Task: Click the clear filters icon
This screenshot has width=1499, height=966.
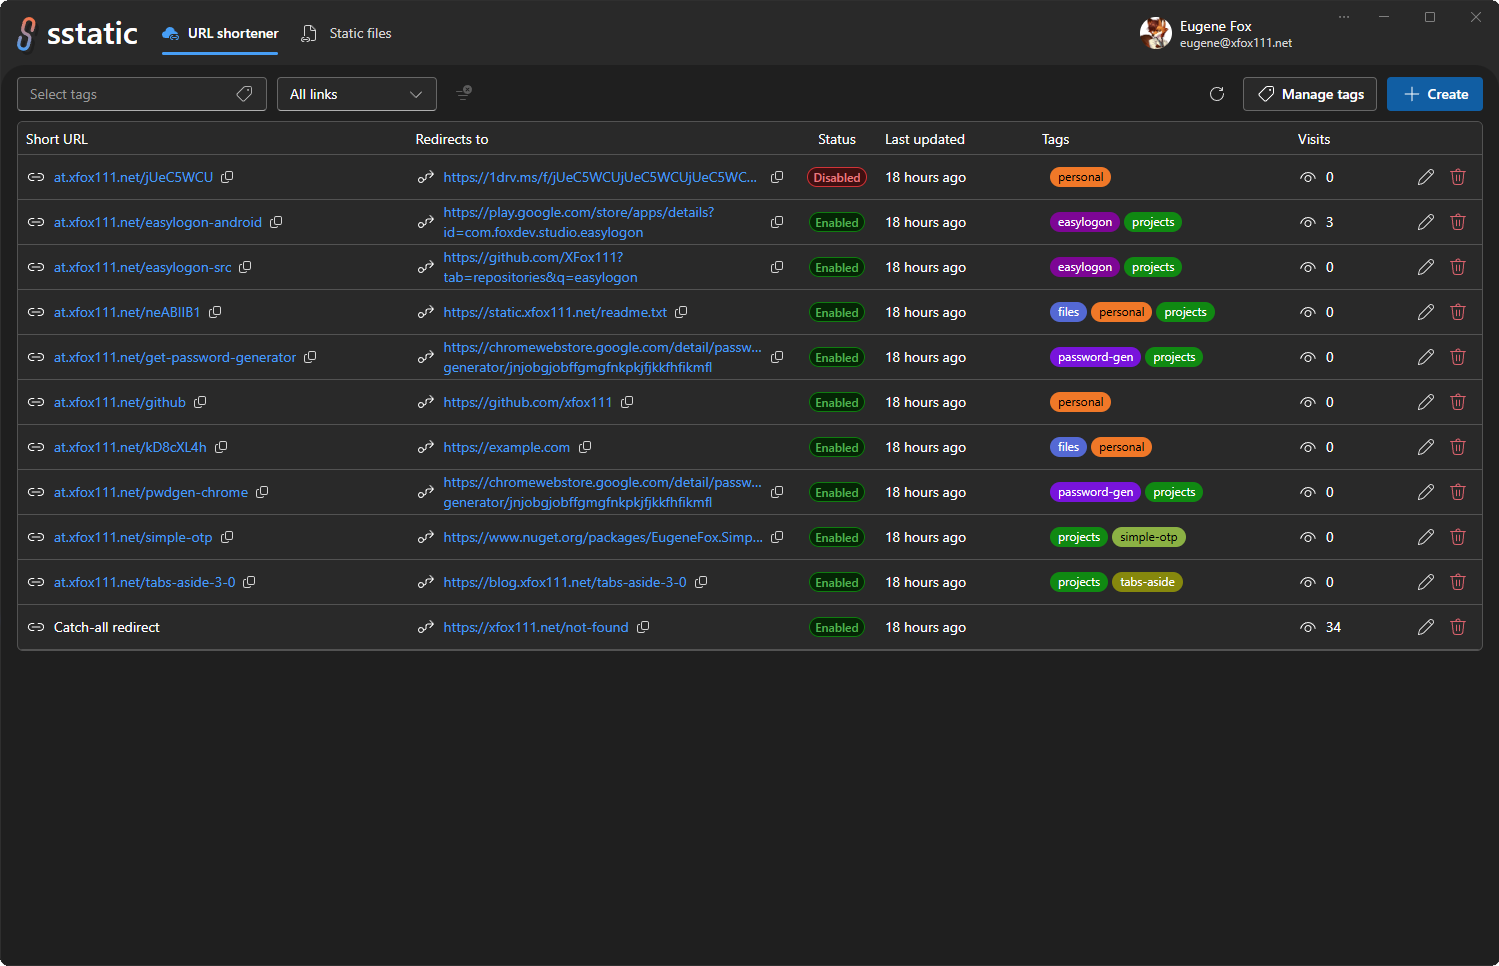Action: coord(464,93)
